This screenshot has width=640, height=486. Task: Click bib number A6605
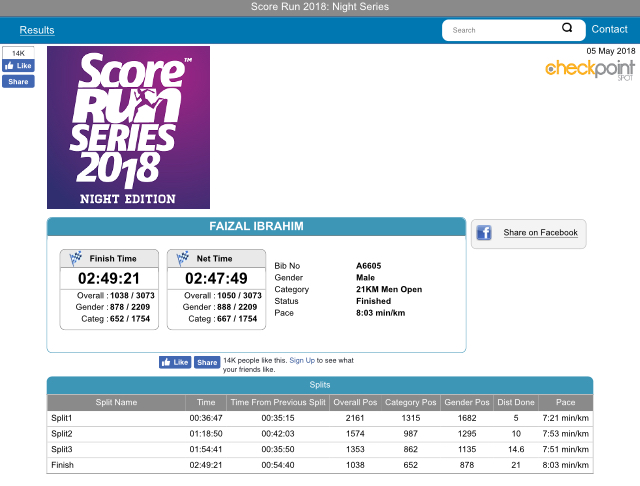pyautogui.click(x=369, y=266)
